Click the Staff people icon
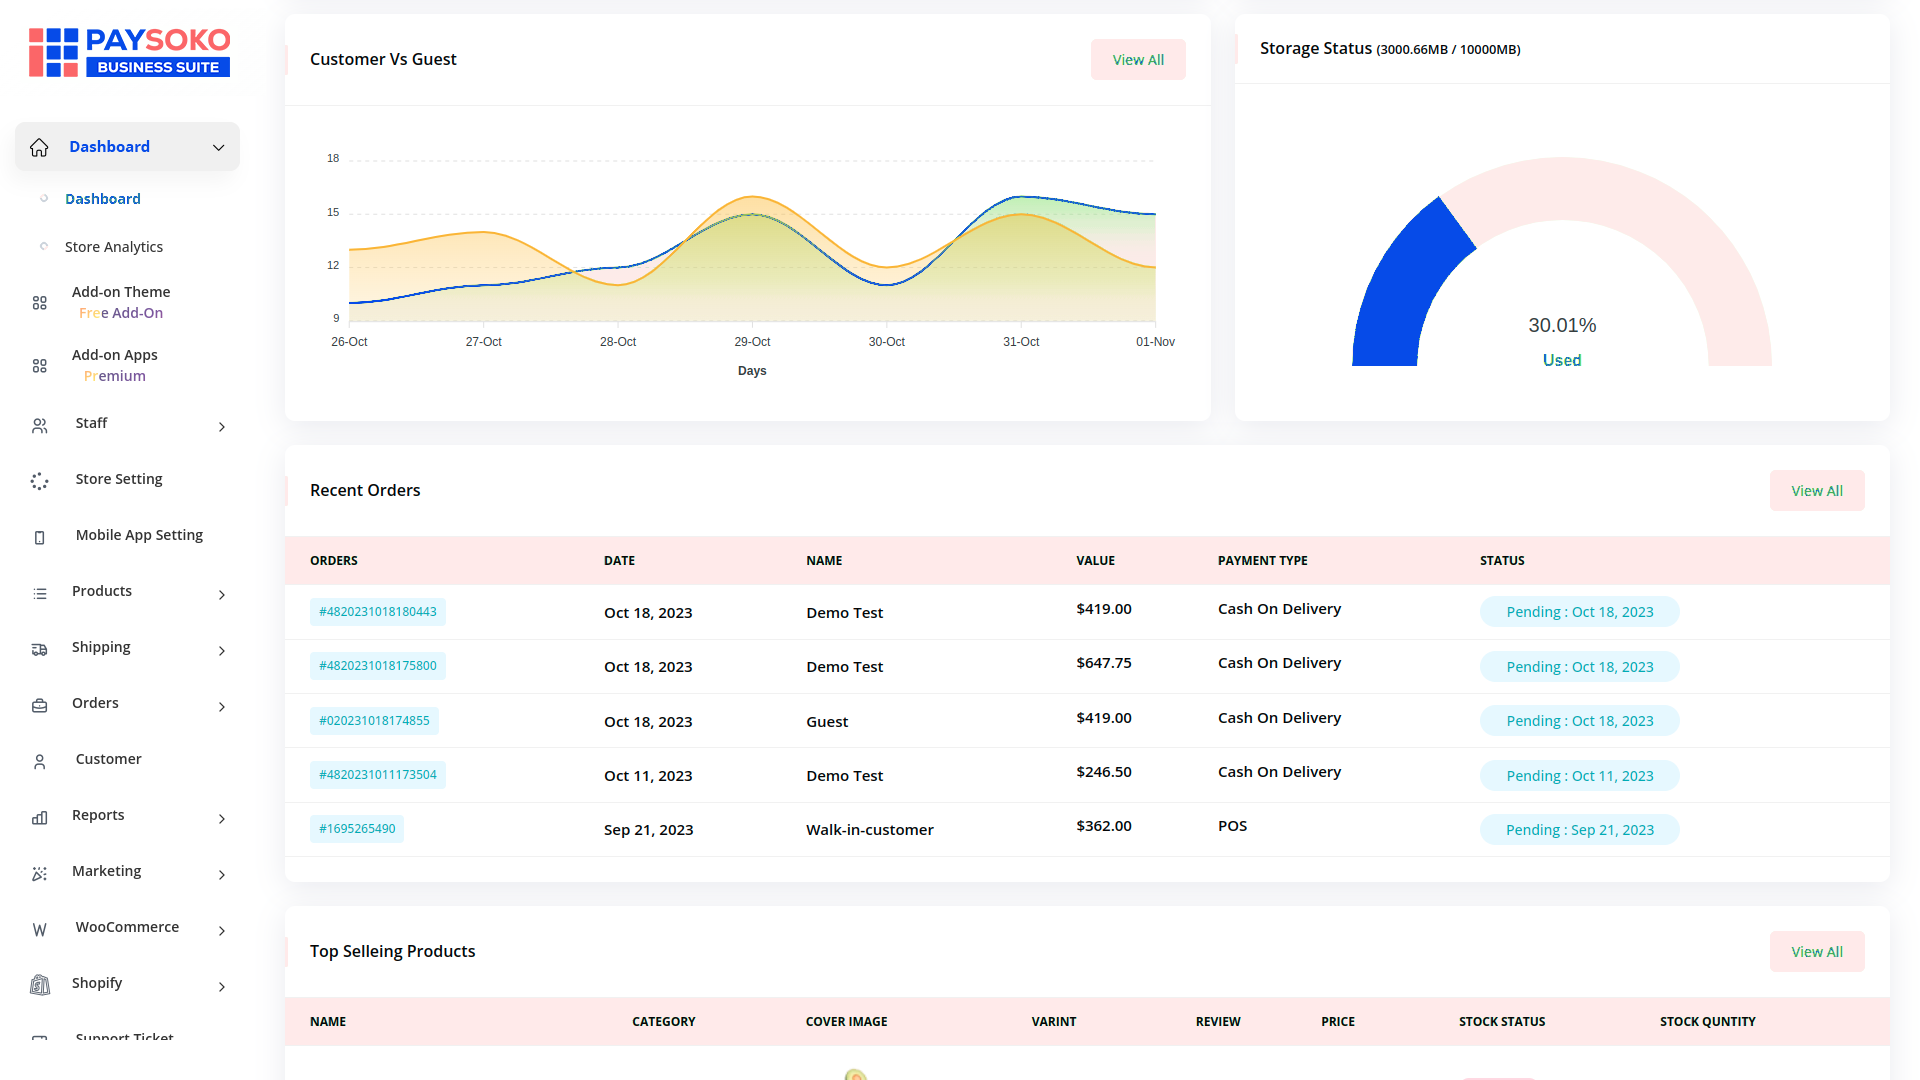 [x=39, y=426]
